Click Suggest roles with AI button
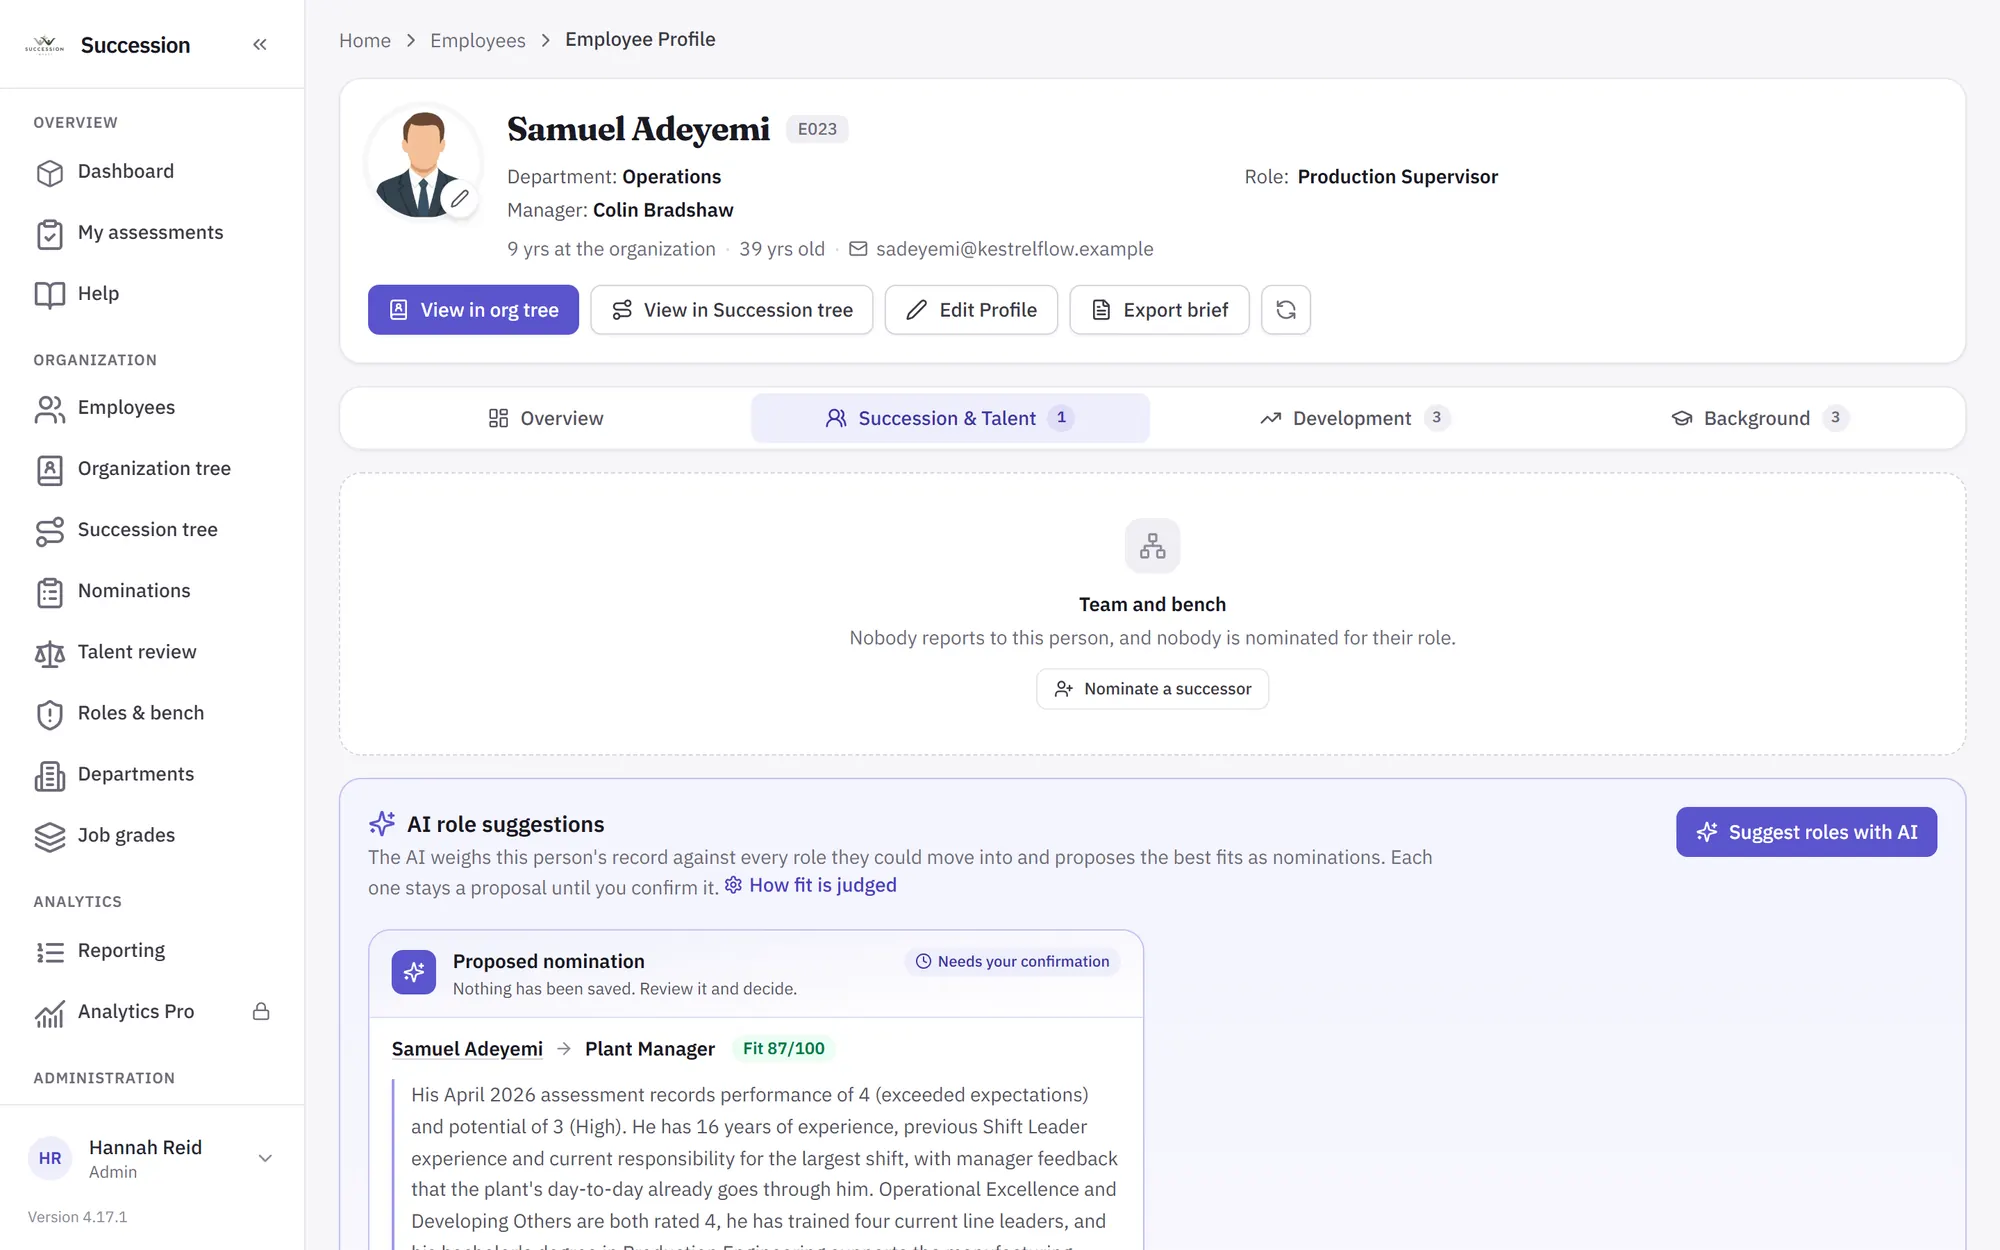The image size is (2000, 1250). pos(1806,832)
